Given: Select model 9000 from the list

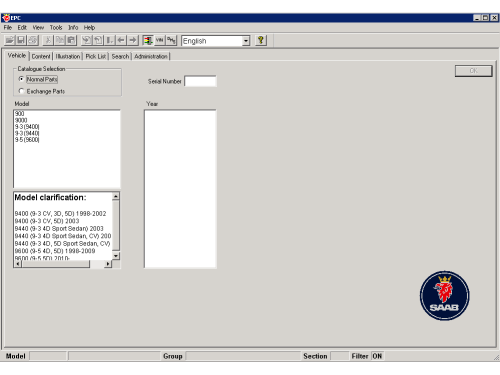Looking at the screenshot, I should pyautogui.click(x=21, y=120).
